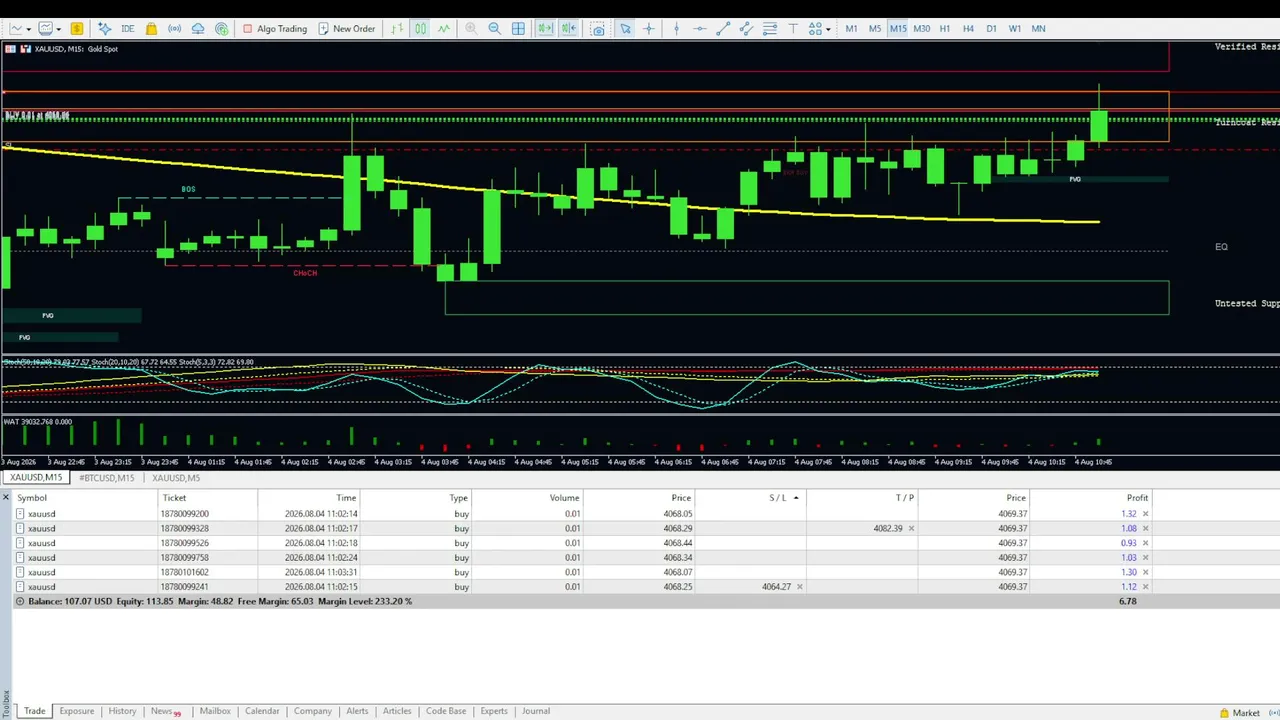The height and width of the screenshot is (720, 1280).
Task: Toggle chart auto scroll
Action: [x=545, y=29]
